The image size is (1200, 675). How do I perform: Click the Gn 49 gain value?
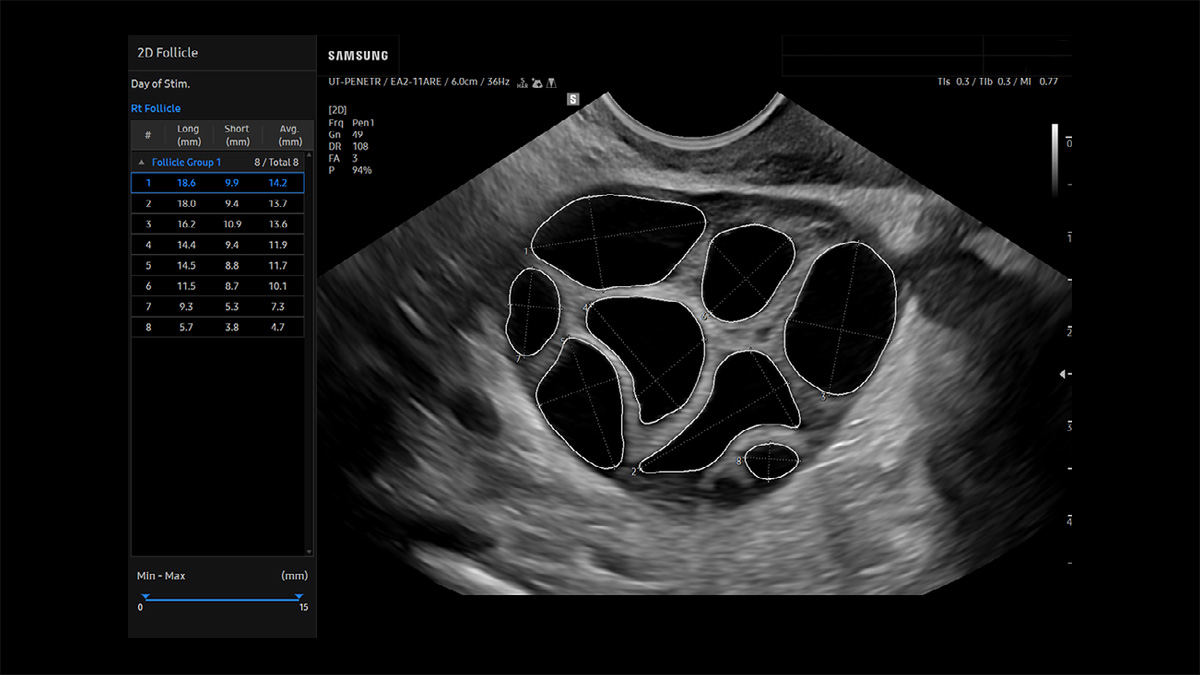point(346,133)
